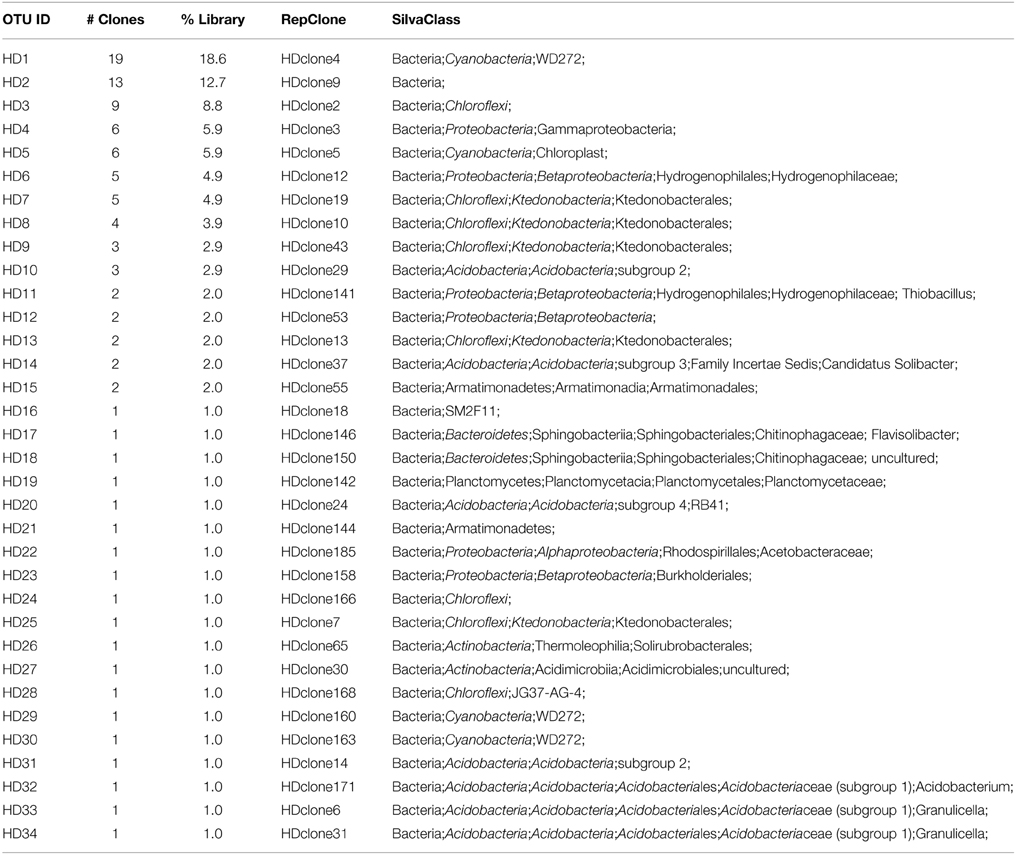
Task: Select the HDclone166 cell
Action: [318, 598]
